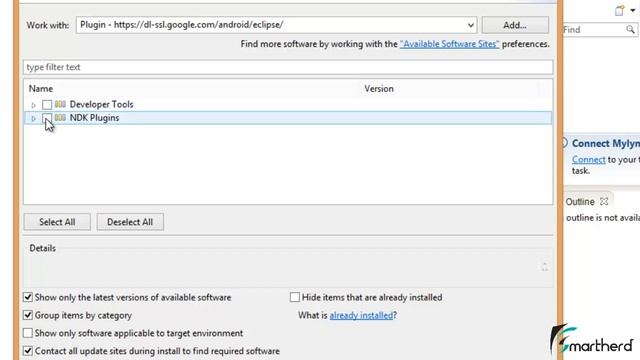Tick the NDK Plugins checkbox
Screen dimensions: 640x360
47,118
